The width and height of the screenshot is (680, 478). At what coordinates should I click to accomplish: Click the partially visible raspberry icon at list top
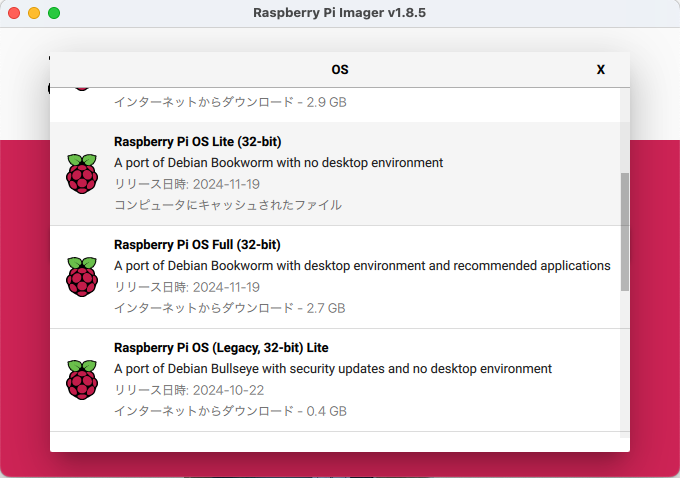pos(82,89)
